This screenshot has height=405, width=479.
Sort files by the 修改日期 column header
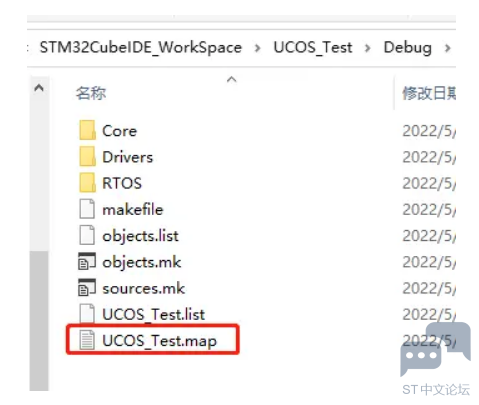coord(429,93)
